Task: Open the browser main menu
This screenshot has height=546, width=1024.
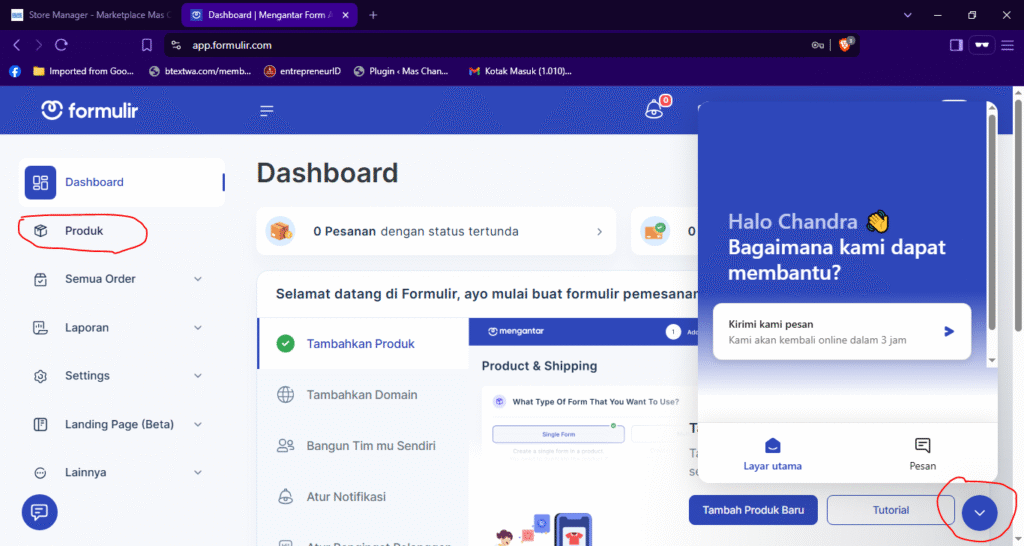Action: (x=1008, y=45)
